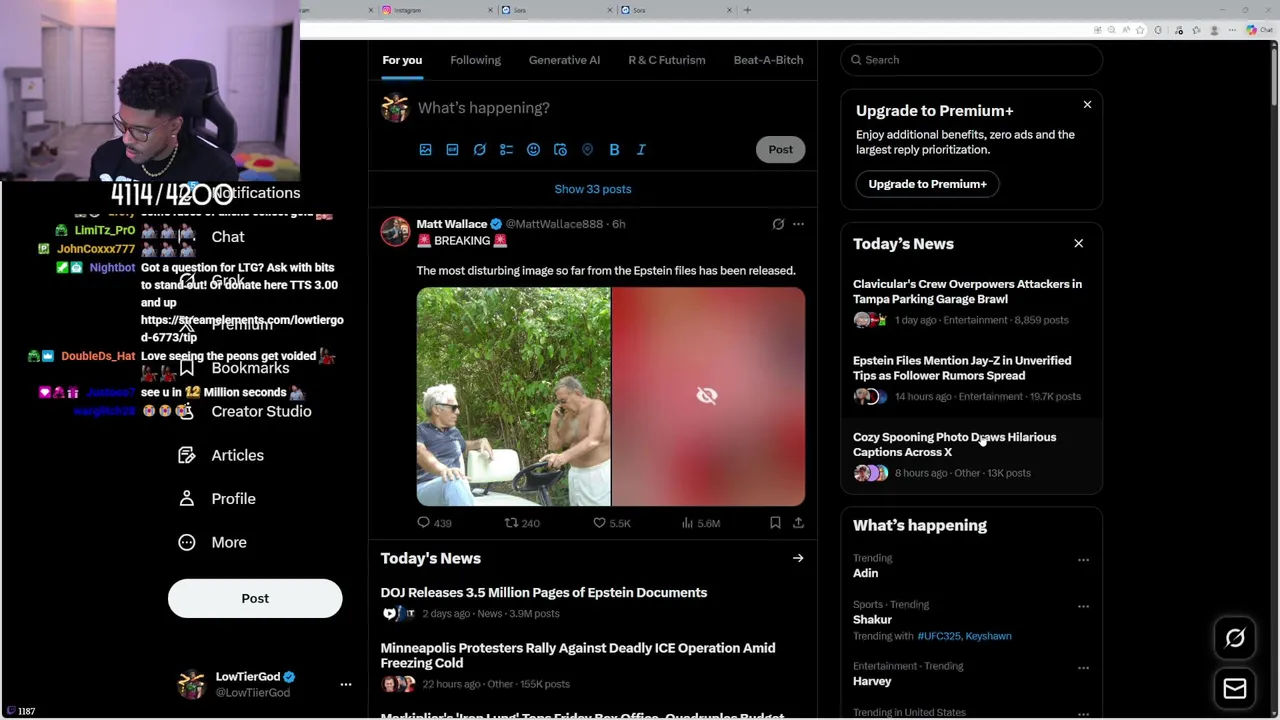Dismiss the Upgrade to Premium+ card
1280x720 pixels.
1087,104
